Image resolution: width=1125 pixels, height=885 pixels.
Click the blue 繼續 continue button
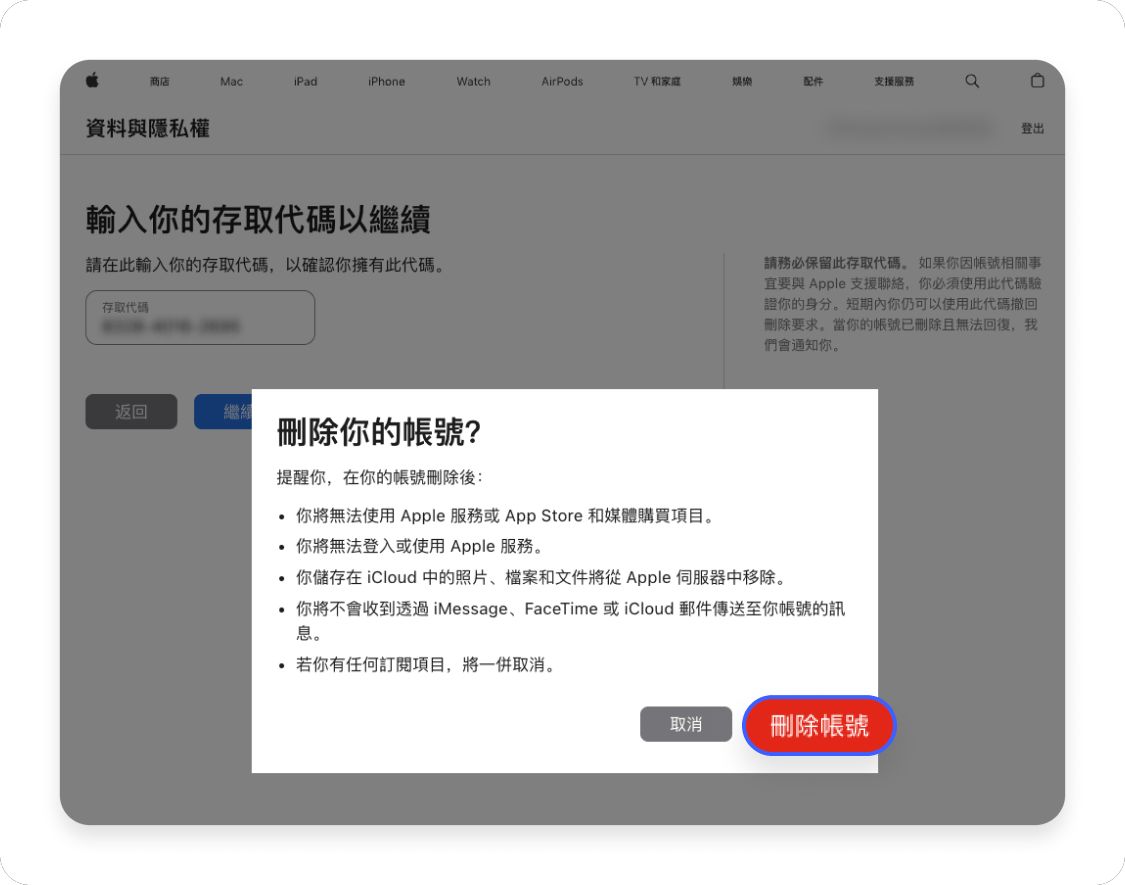223,411
